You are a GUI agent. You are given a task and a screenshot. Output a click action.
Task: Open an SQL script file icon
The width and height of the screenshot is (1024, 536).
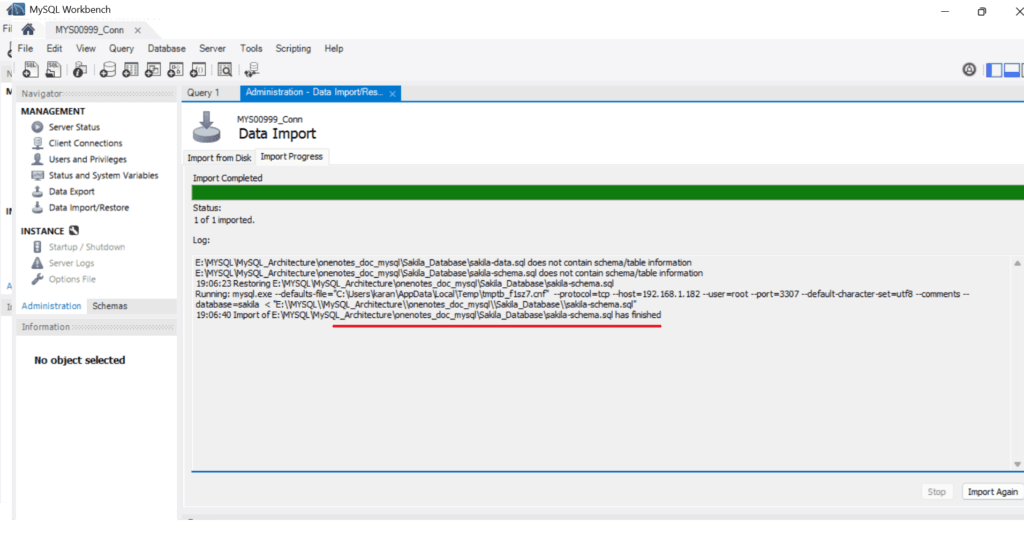tap(53, 70)
